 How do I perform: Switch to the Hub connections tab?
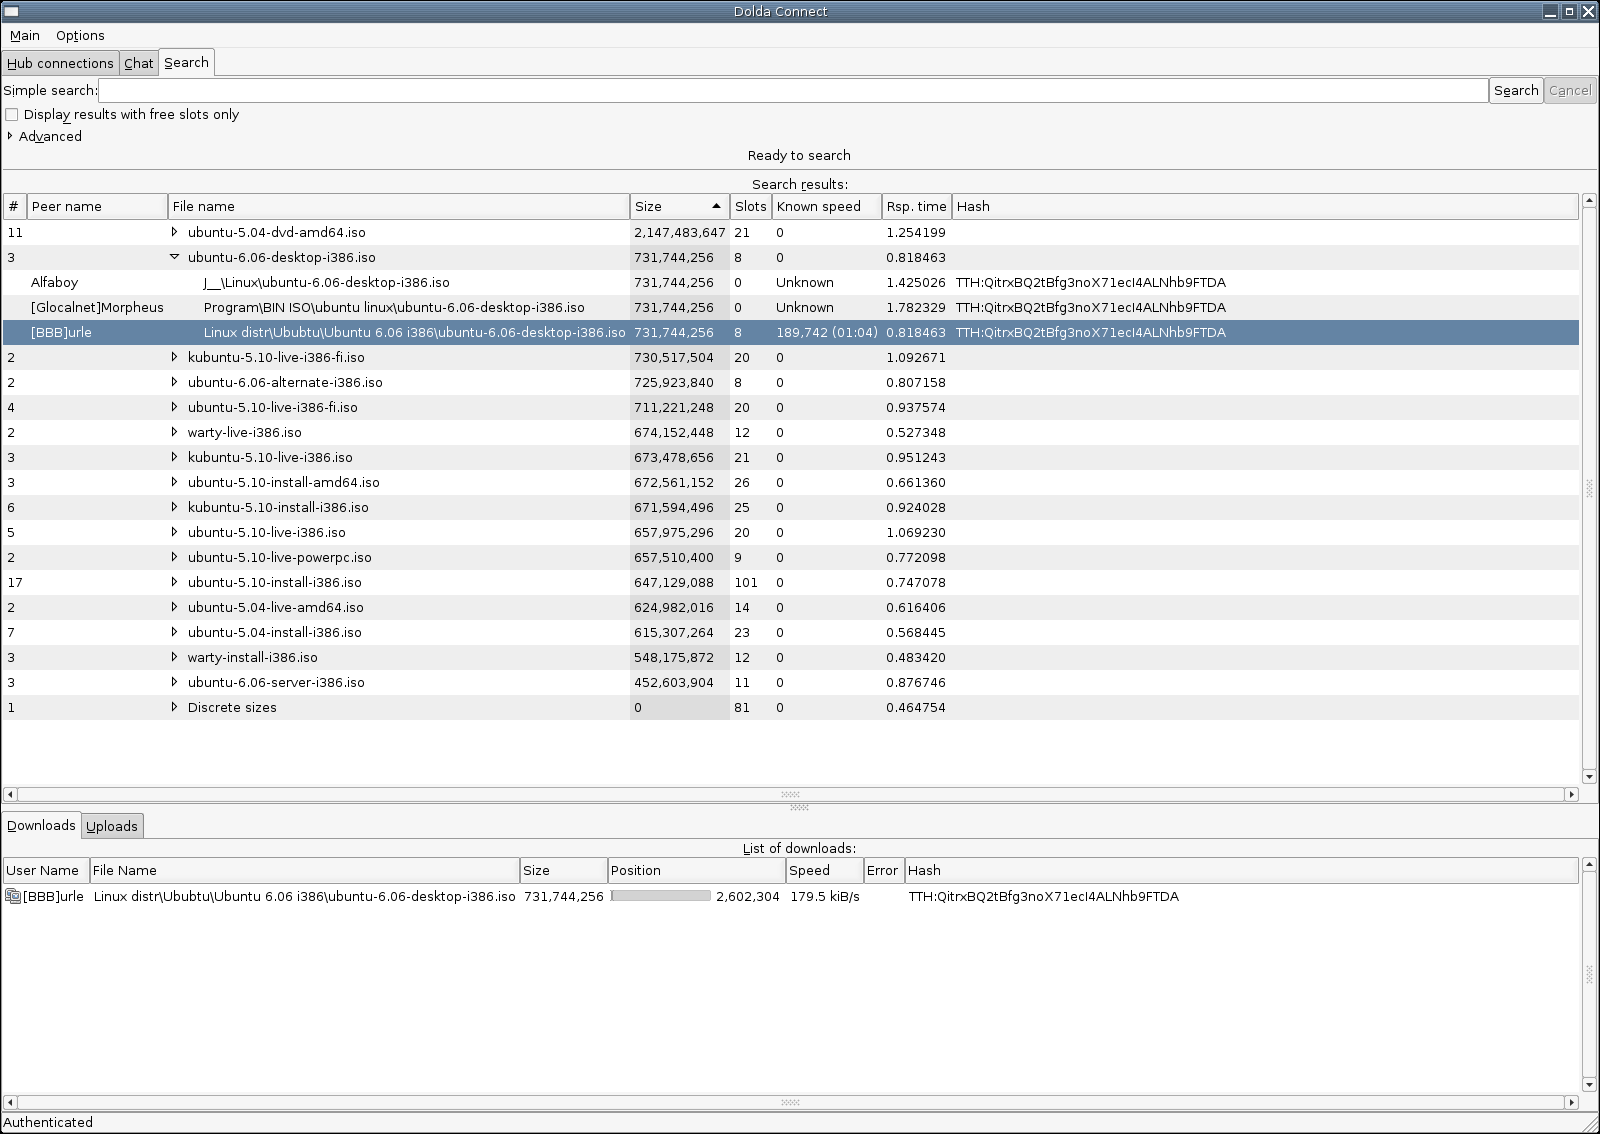tap(60, 63)
